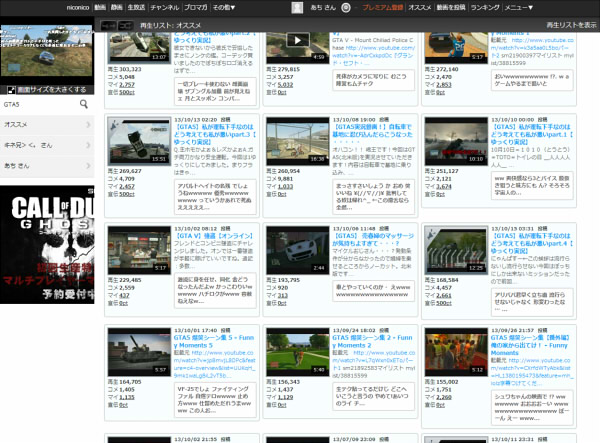The image size is (600, 443).
Task: Open the niconico home link
Action: [x=78, y=7]
